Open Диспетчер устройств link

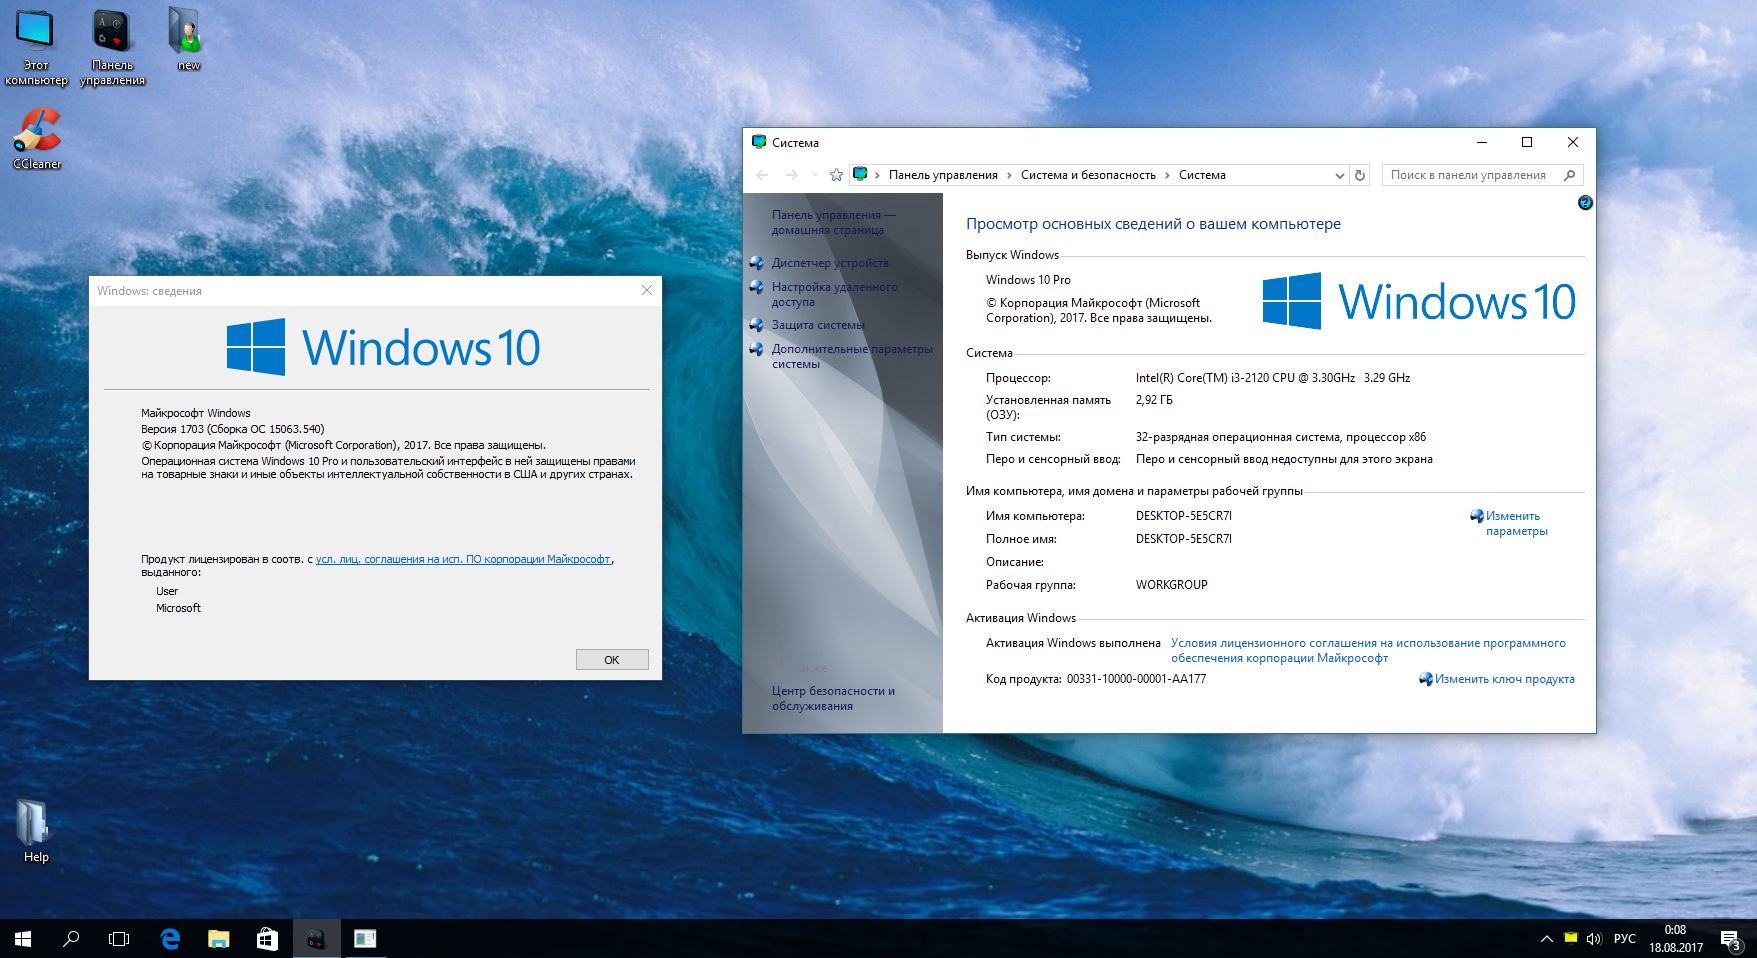pyautogui.click(x=830, y=263)
